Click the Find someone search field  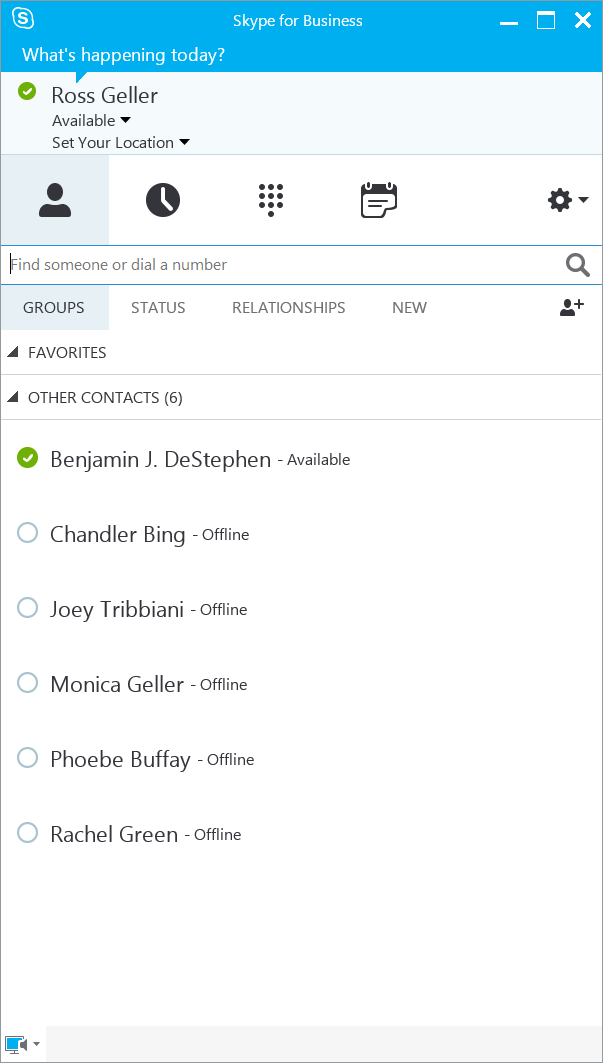pos(285,265)
